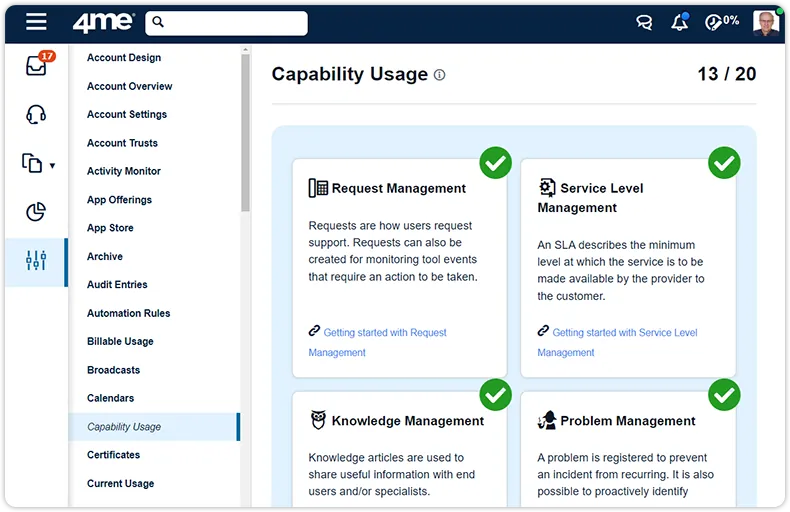Click the magnifier search icon
790x512 pixels.
click(158, 22)
